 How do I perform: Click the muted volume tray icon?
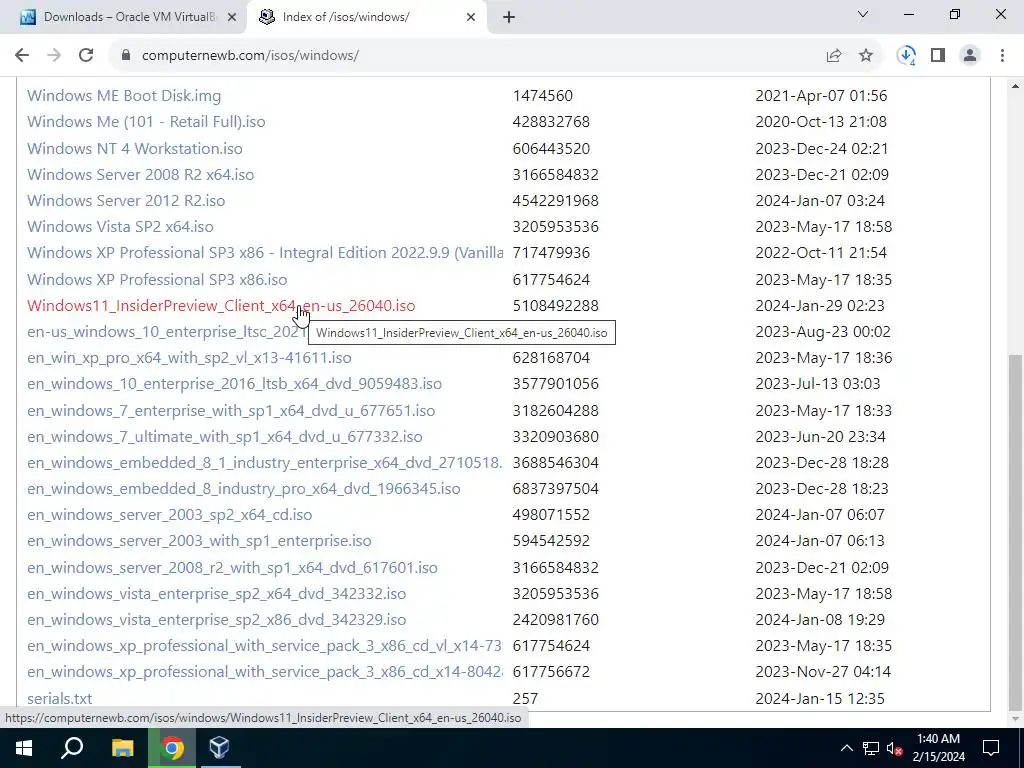click(x=894, y=748)
